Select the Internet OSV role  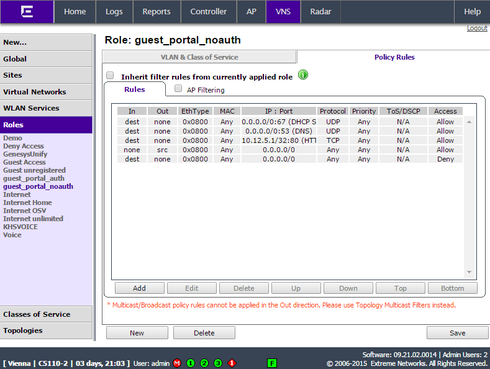pyautogui.click(x=25, y=210)
